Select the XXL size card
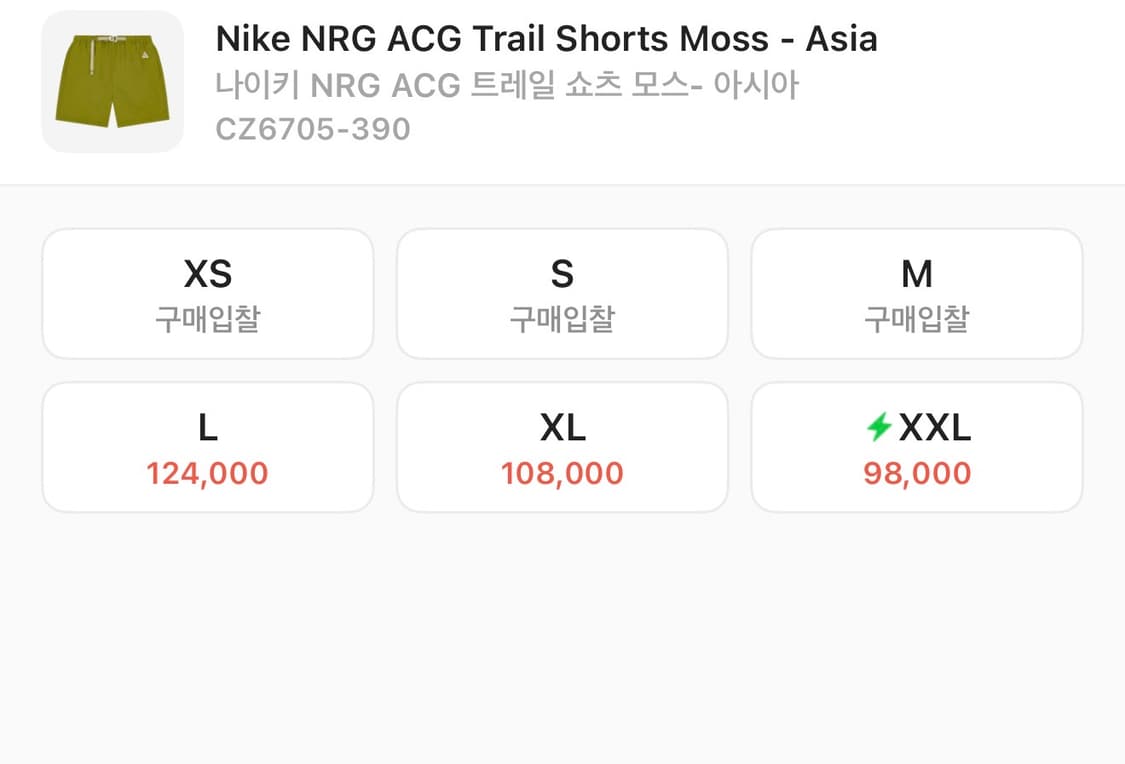The height and width of the screenshot is (764, 1125). pos(916,447)
